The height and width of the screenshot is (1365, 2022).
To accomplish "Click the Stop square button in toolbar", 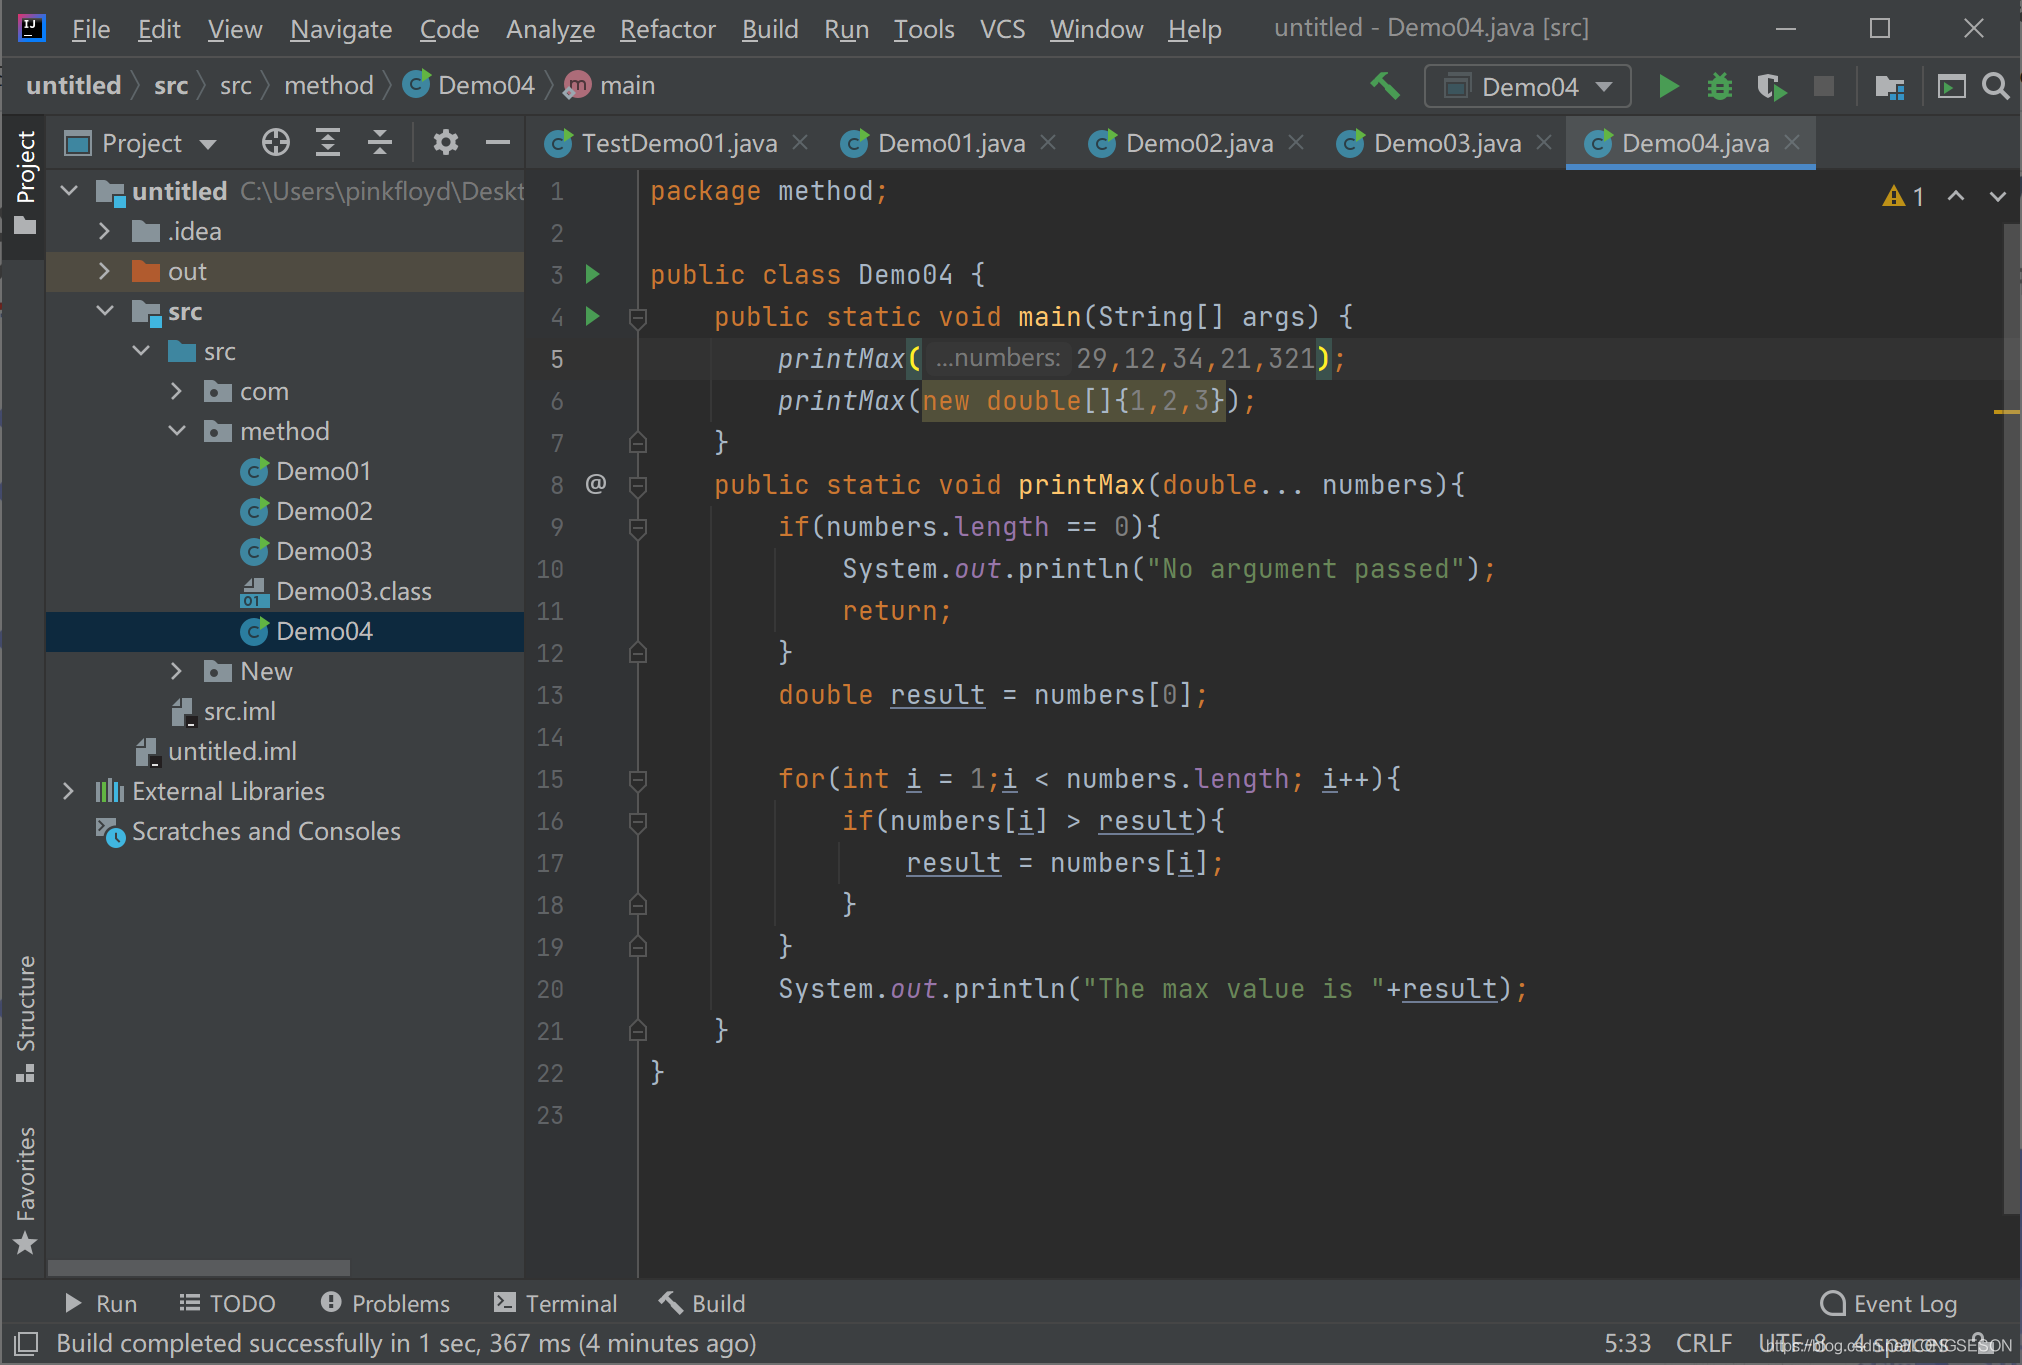I will pos(1824,86).
